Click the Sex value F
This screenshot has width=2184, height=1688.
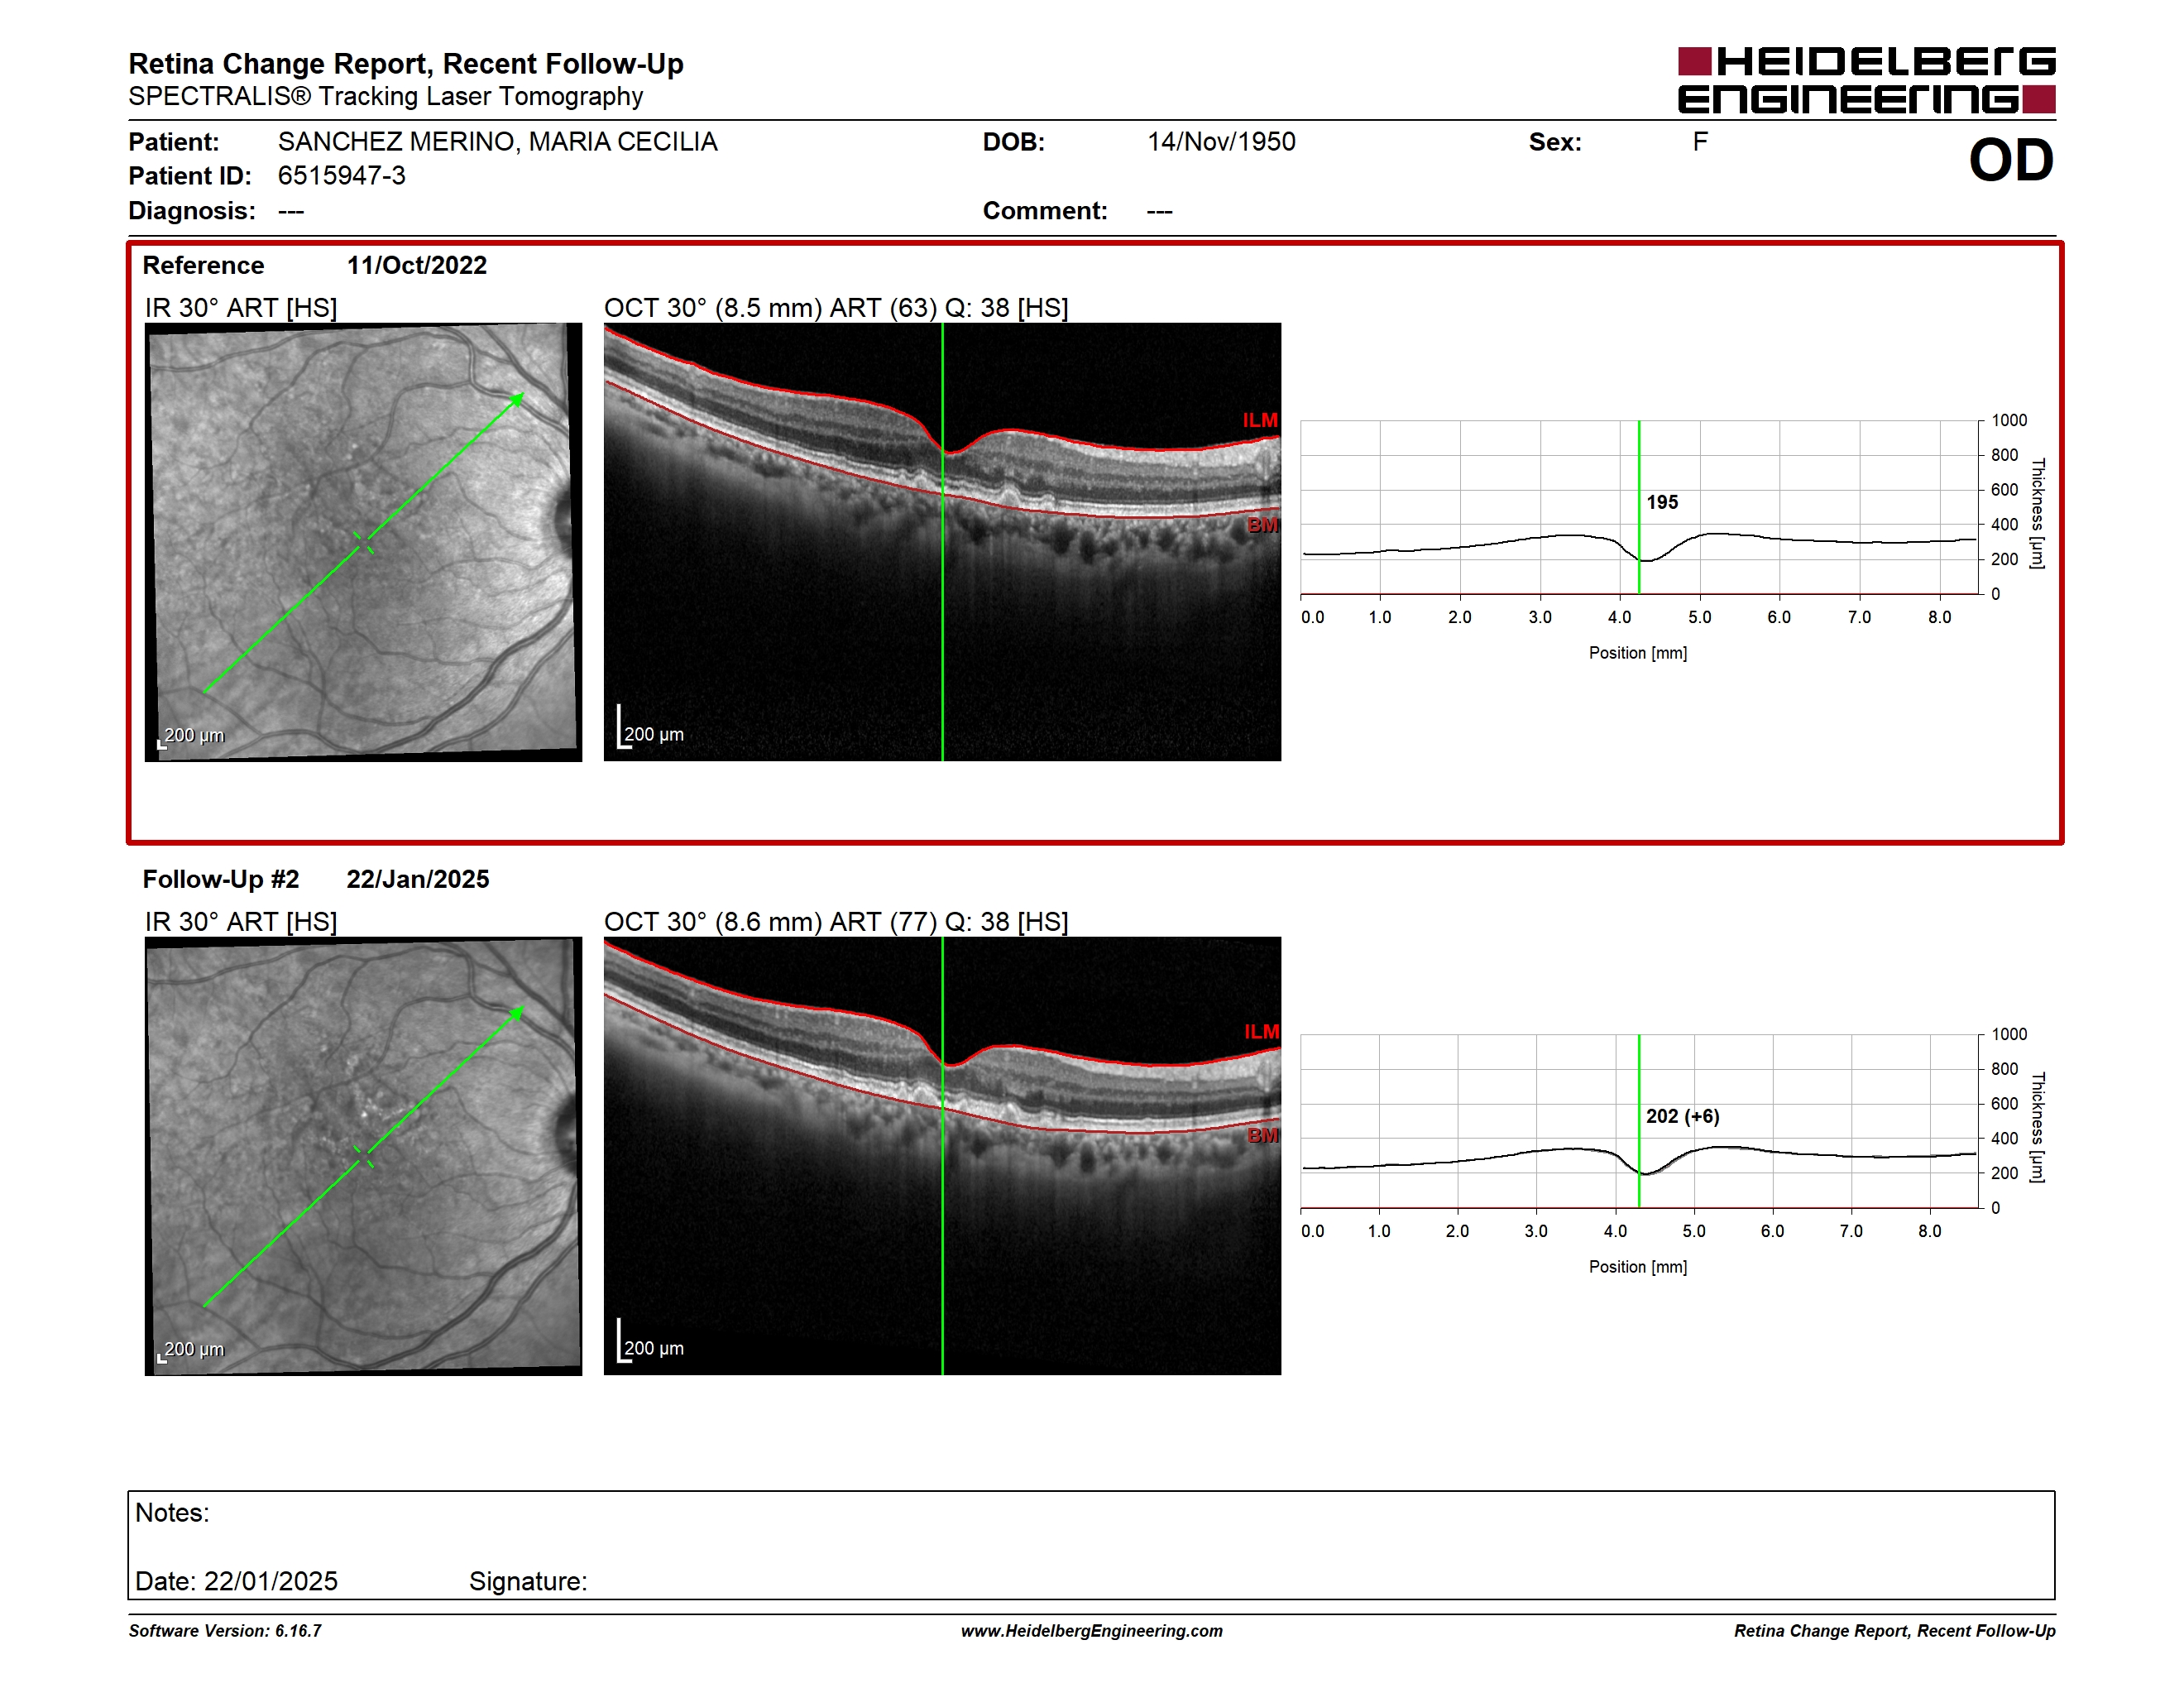tap(1700, 142)
